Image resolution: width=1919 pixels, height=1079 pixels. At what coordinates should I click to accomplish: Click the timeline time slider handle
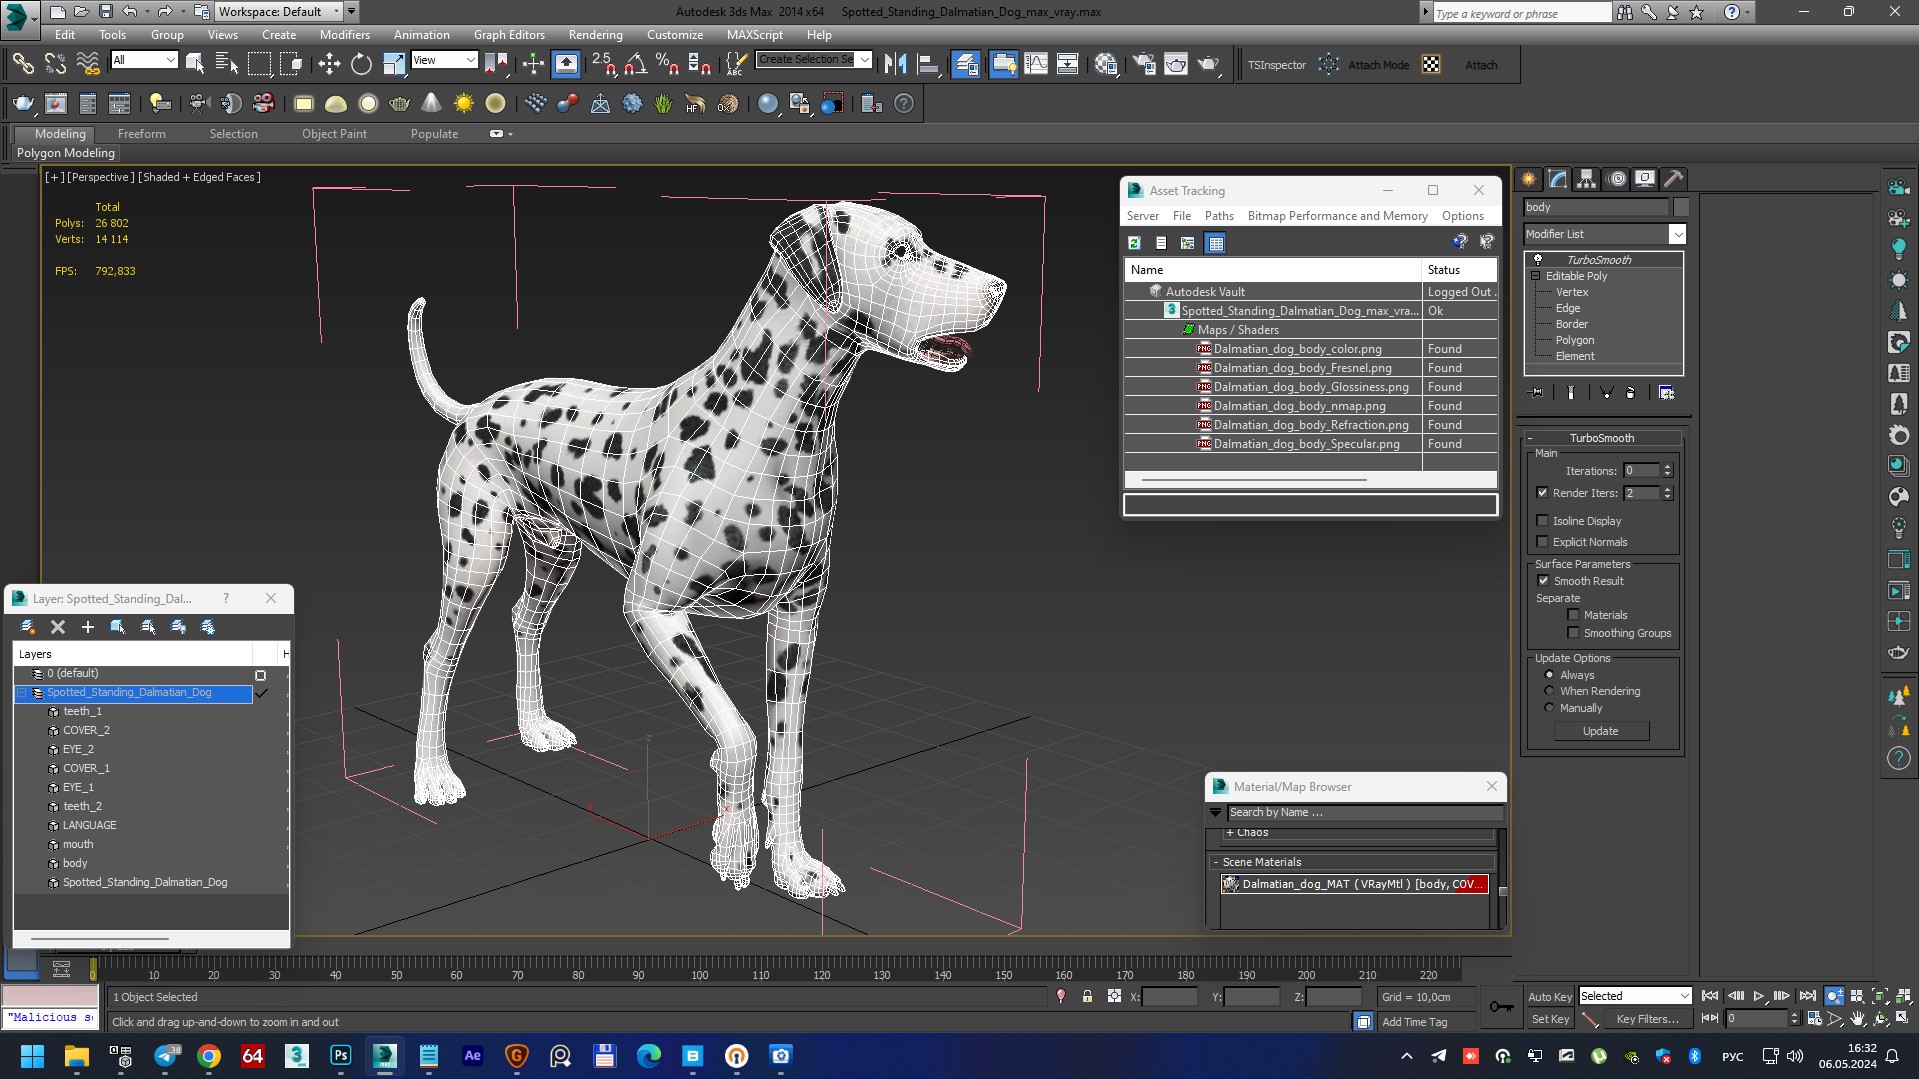tap(93, 969)
